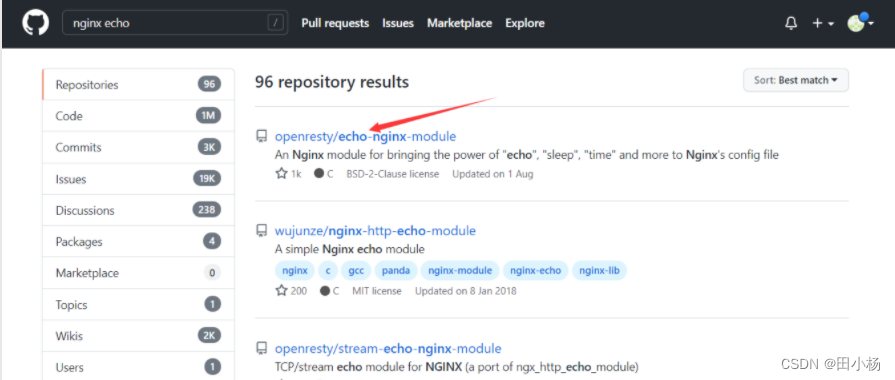Open wujunze/nginx-http-echo-module repository

click(x=375, y=231)
